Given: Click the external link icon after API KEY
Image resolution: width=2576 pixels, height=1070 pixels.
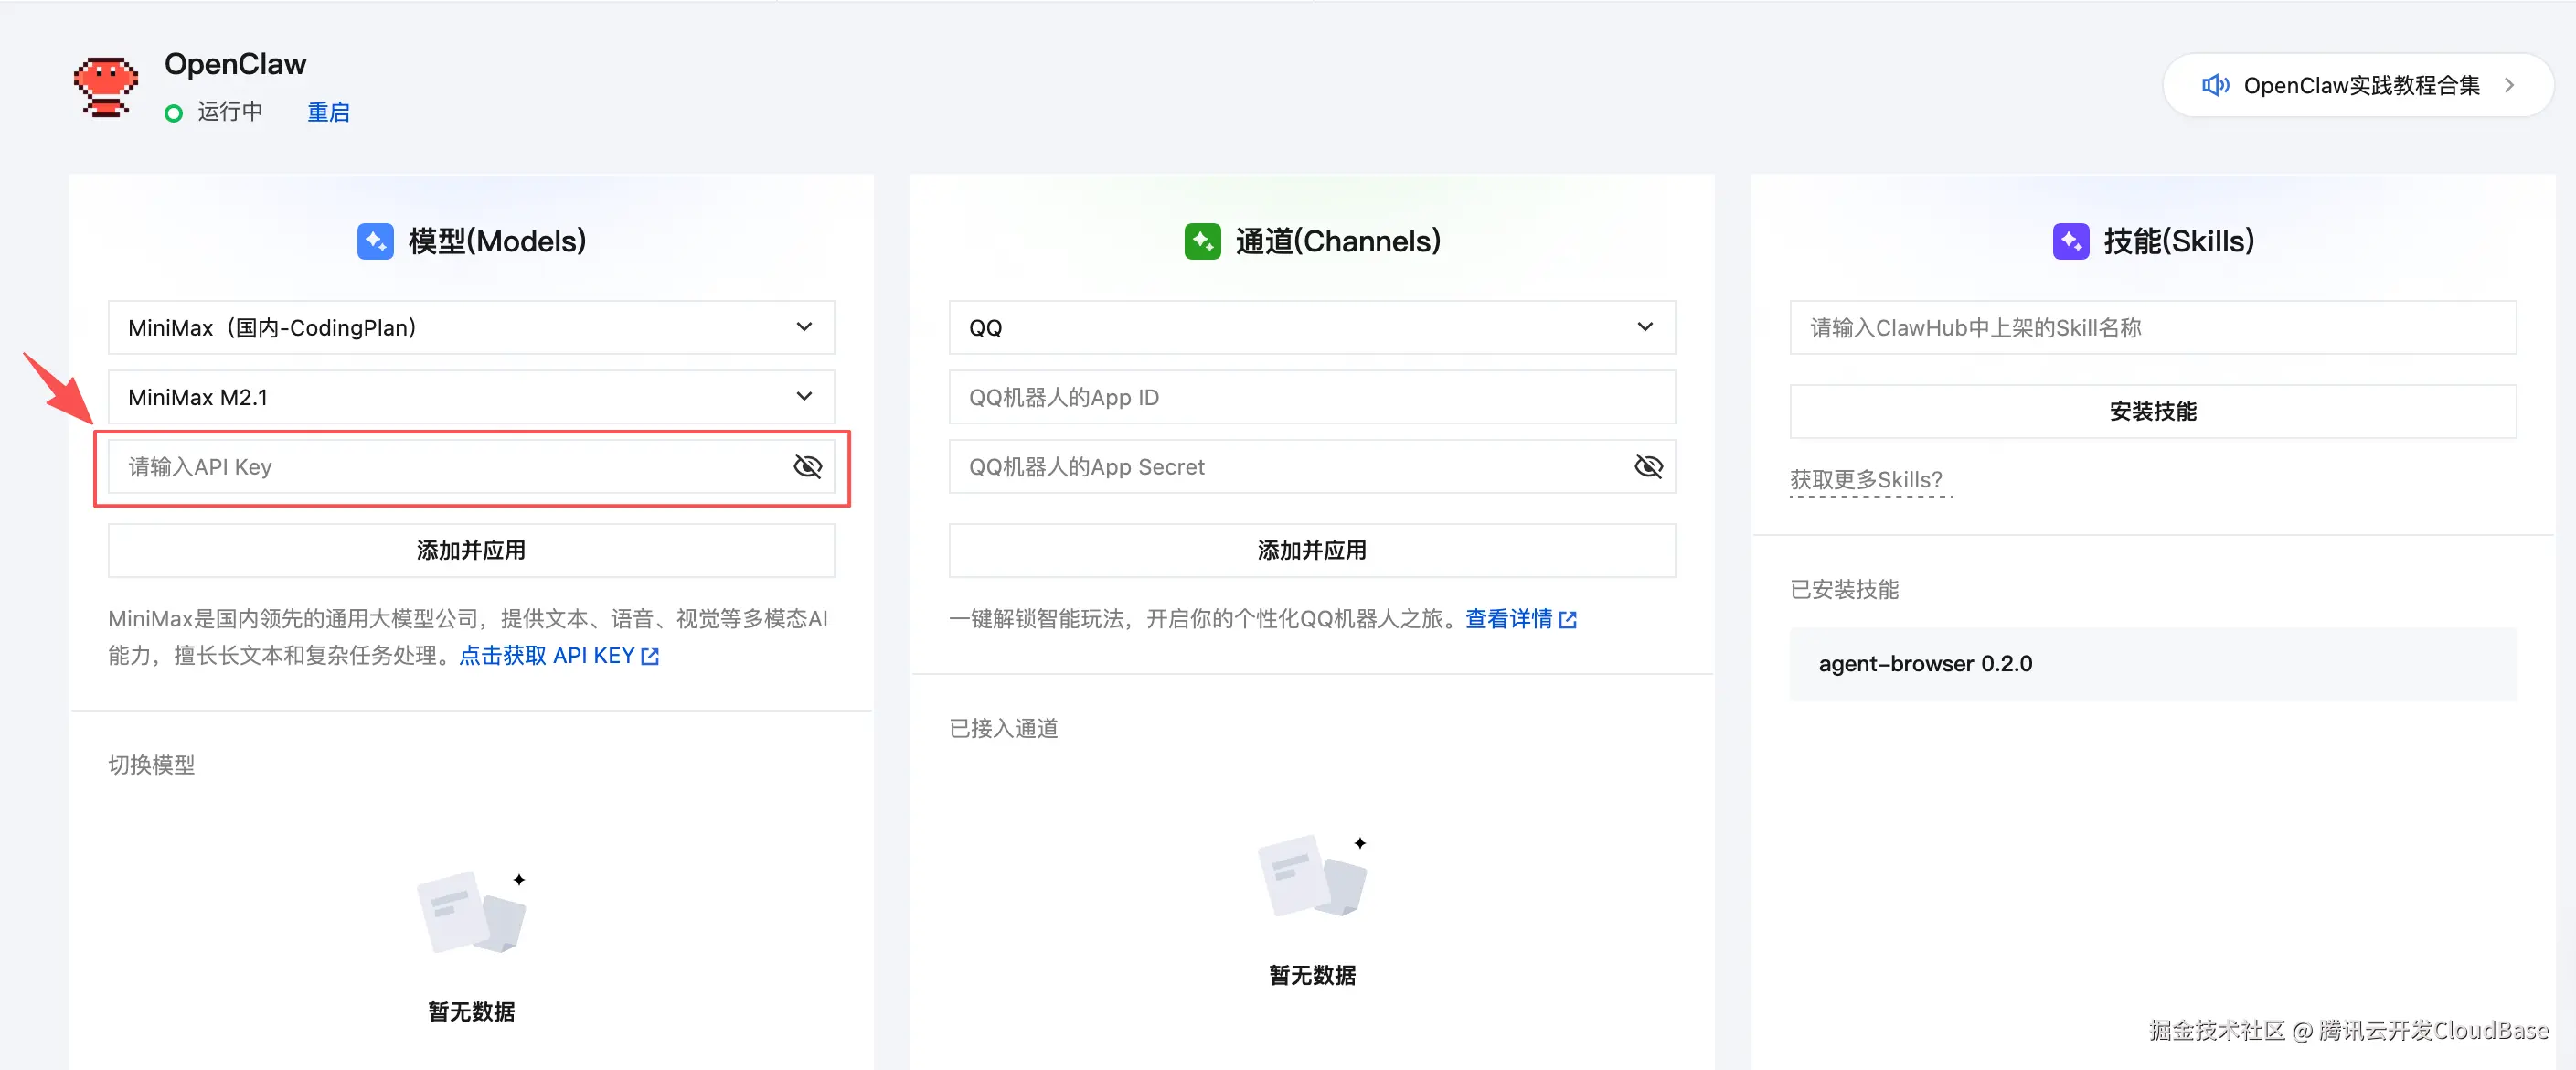Looking at the screenshot, I should point(650,655).
